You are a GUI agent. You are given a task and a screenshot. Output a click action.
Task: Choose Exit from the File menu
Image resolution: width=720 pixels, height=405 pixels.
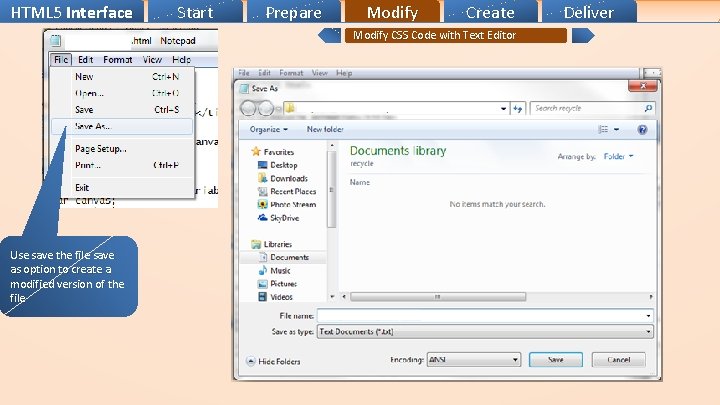coord(122,188)
